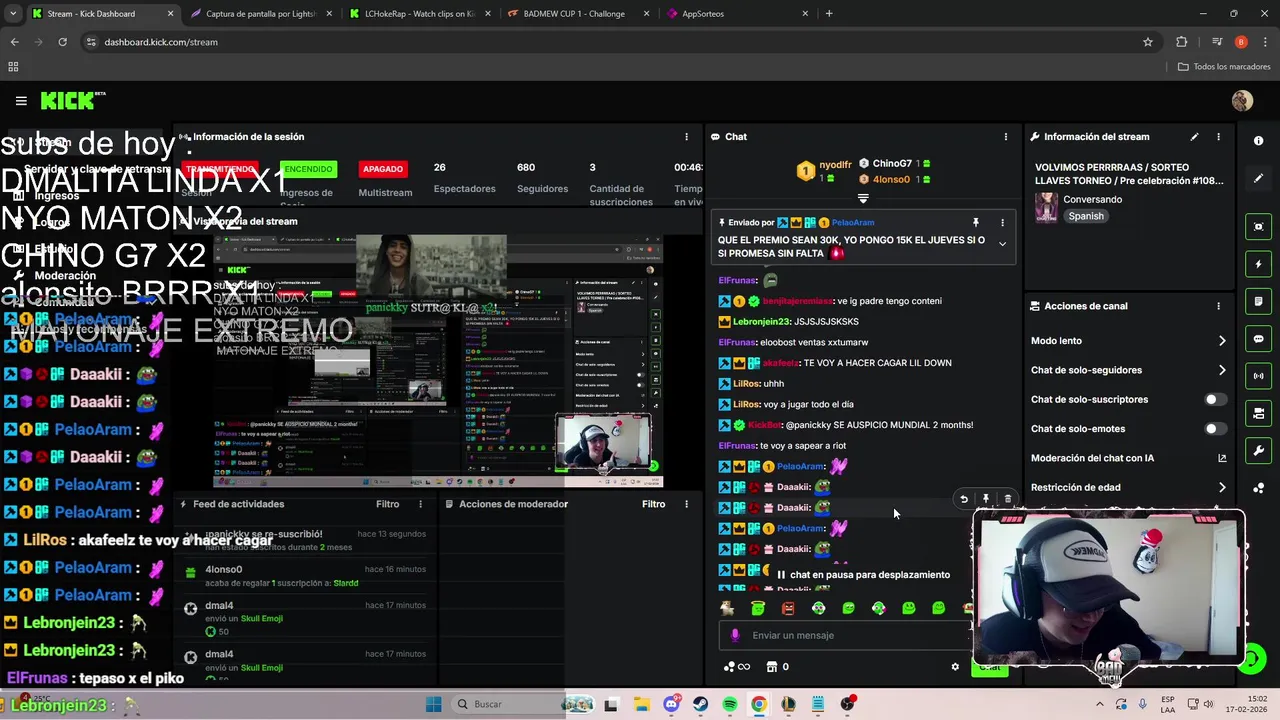Open pinned message options menu
This screenshot has height=720, width=1280.
[1002, 222]
